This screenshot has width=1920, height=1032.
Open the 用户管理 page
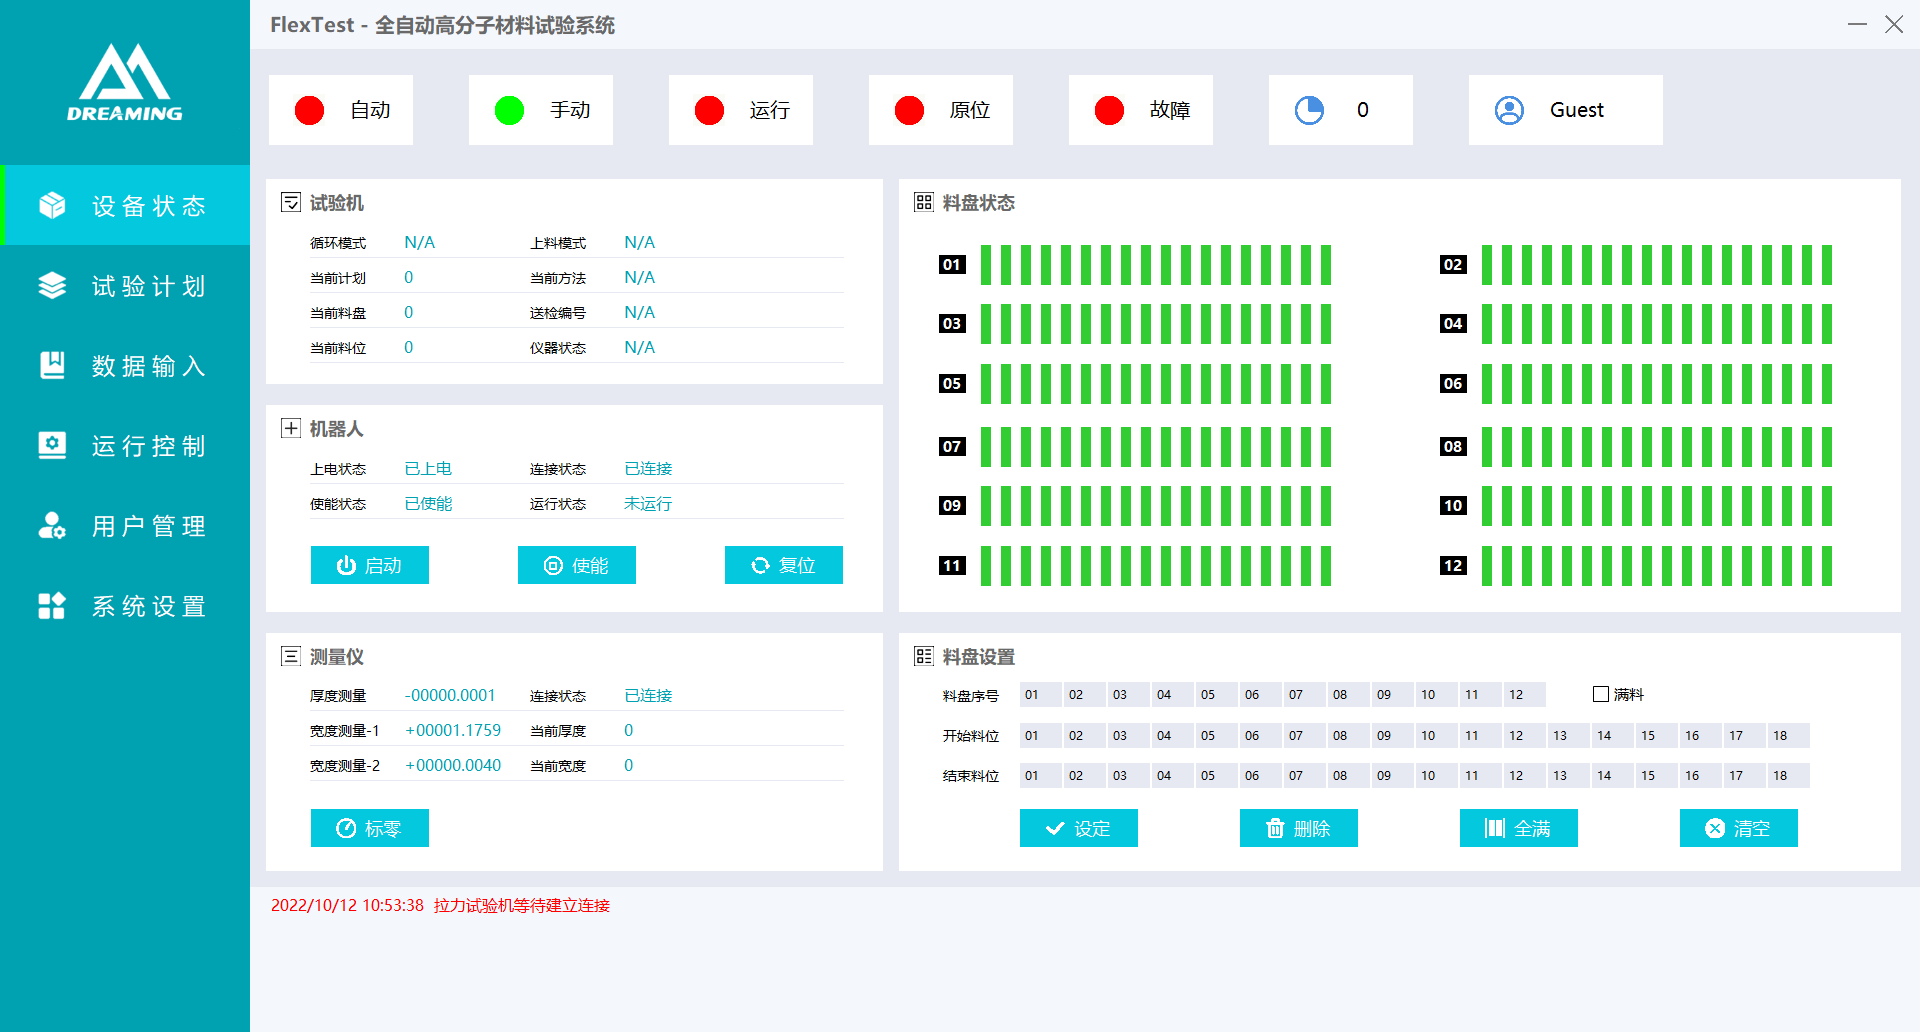coord(125,525)
